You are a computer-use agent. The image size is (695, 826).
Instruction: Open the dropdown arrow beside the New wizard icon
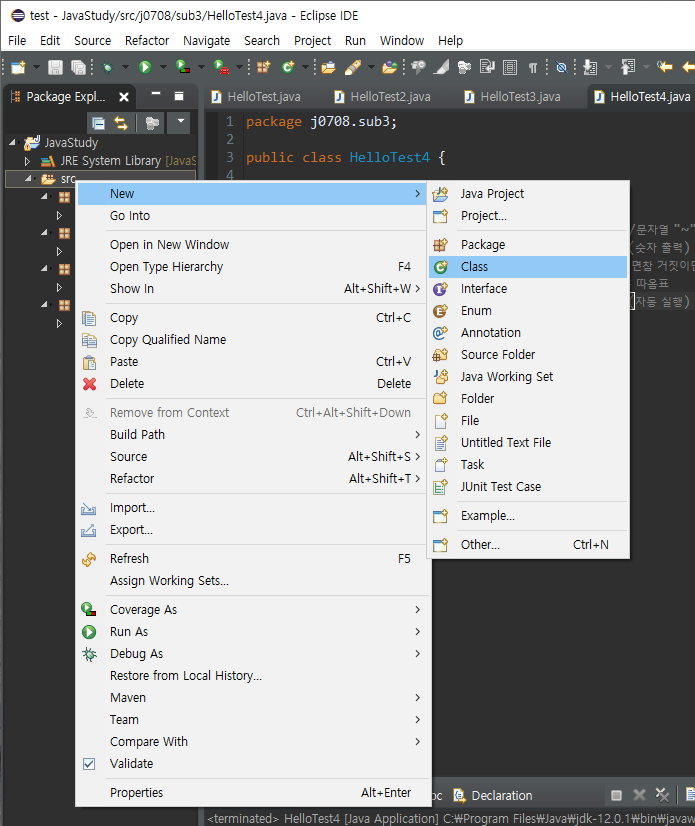(36, 67)
